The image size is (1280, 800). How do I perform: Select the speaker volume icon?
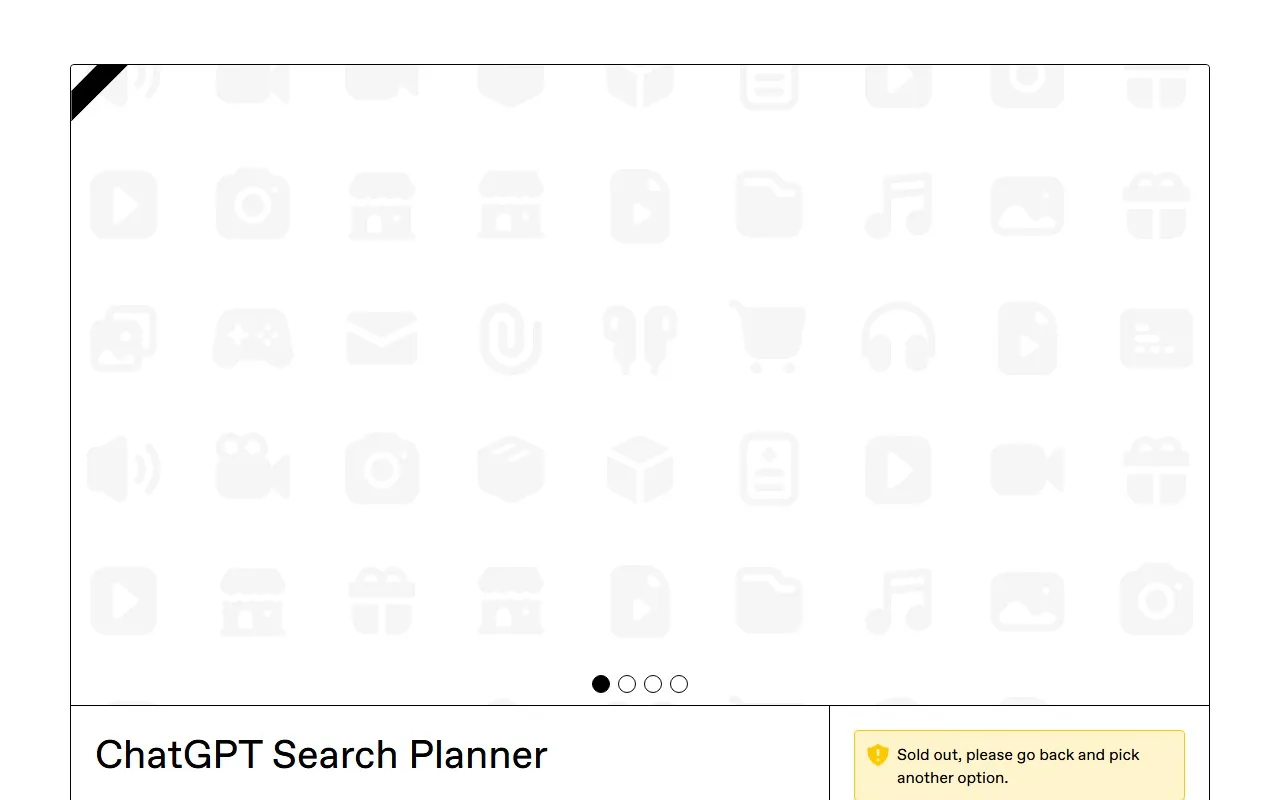click(124, 468)
